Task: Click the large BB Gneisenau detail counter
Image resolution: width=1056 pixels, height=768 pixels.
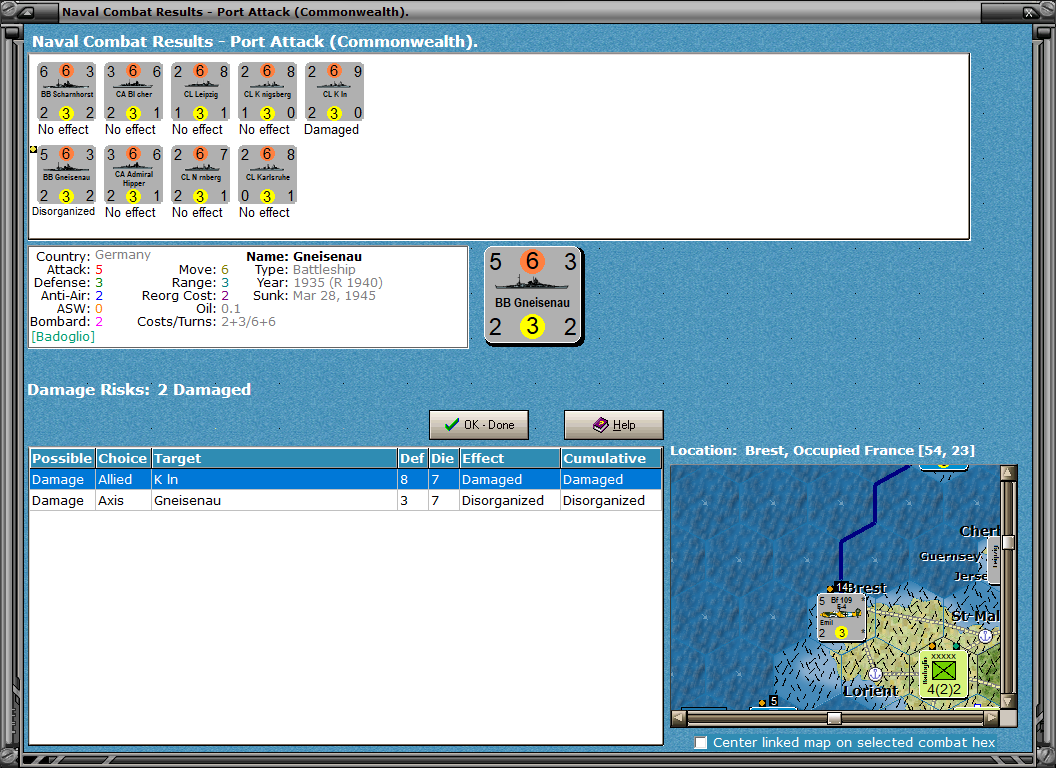Action: tap(533, 296)
